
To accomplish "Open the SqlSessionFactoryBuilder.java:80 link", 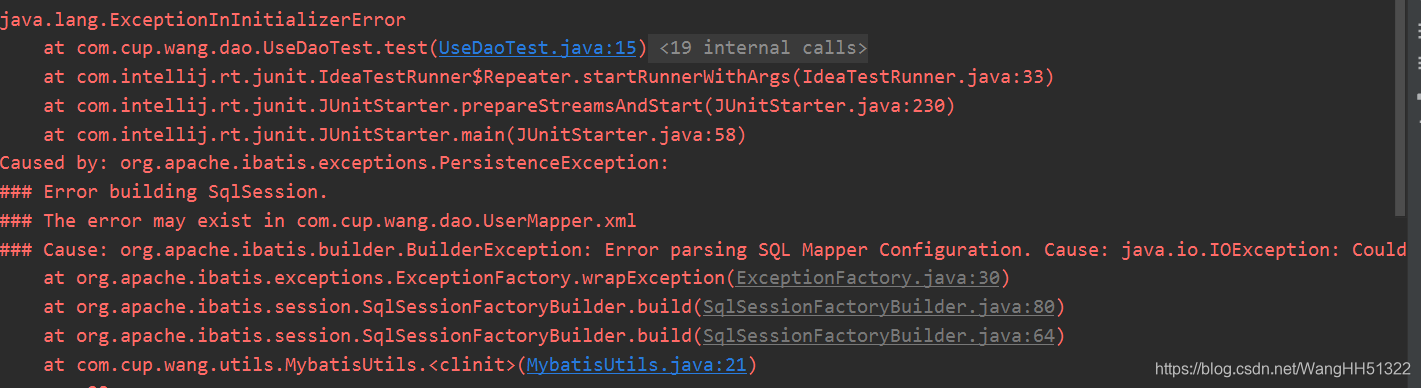I will click(x=880, y=307).
